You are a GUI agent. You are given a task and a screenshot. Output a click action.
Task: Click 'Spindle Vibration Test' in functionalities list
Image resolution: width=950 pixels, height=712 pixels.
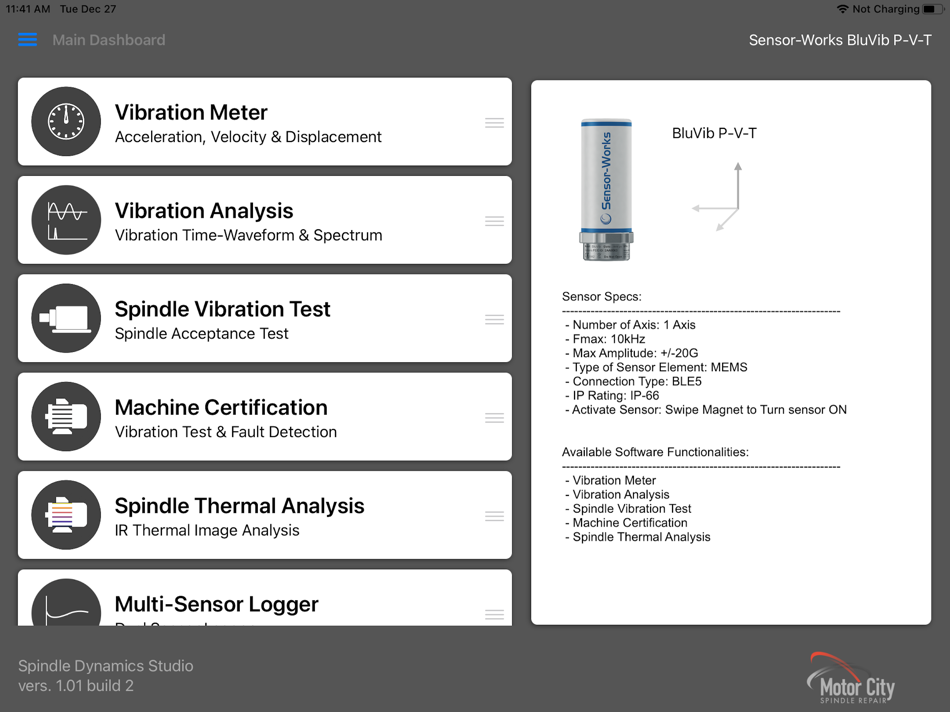[x=628, y=508]
